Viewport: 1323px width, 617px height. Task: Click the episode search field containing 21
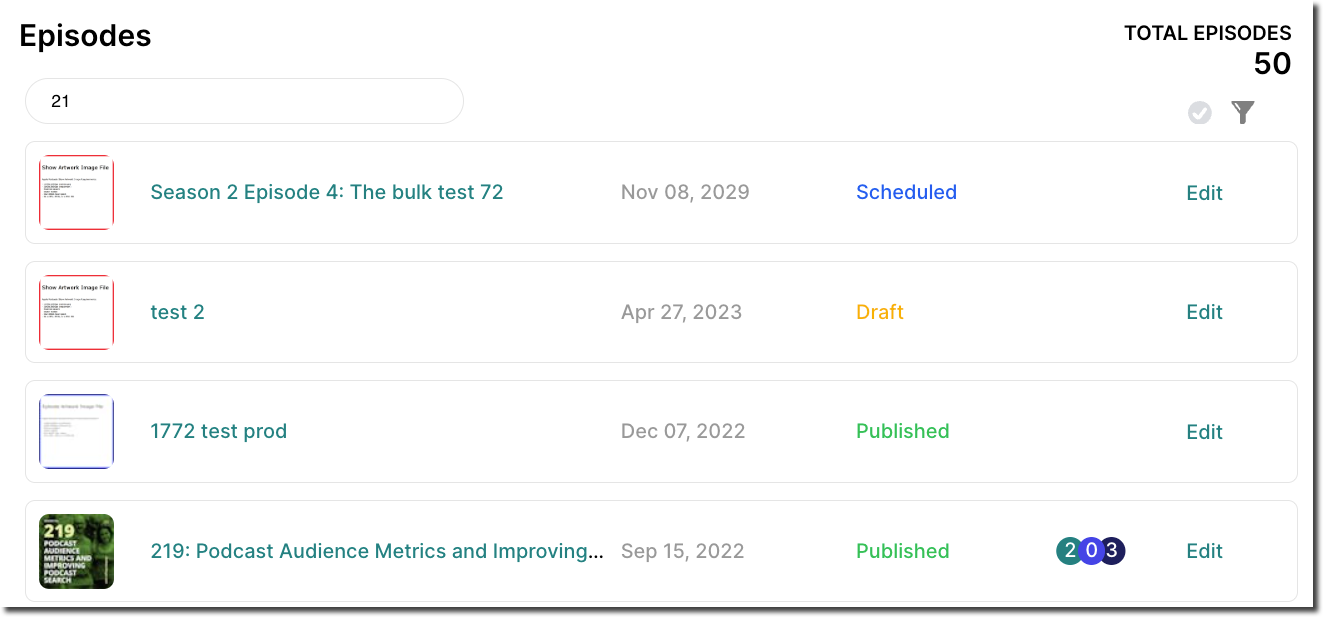point(244,101)
